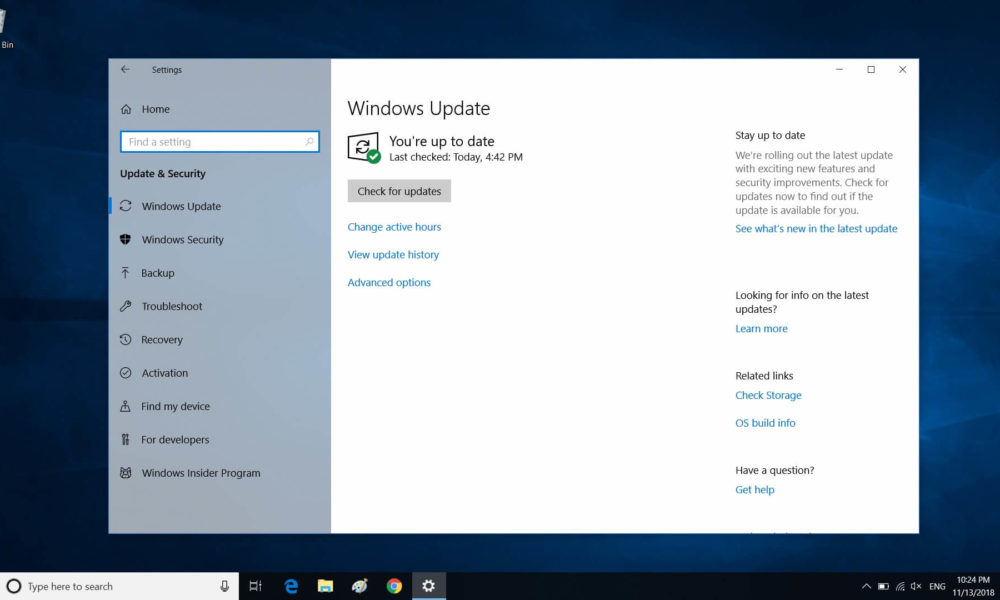Show hidden tray icons chevron
Image resolution: width=1000 pixels, height=600 pixels.
pos(866,586)
